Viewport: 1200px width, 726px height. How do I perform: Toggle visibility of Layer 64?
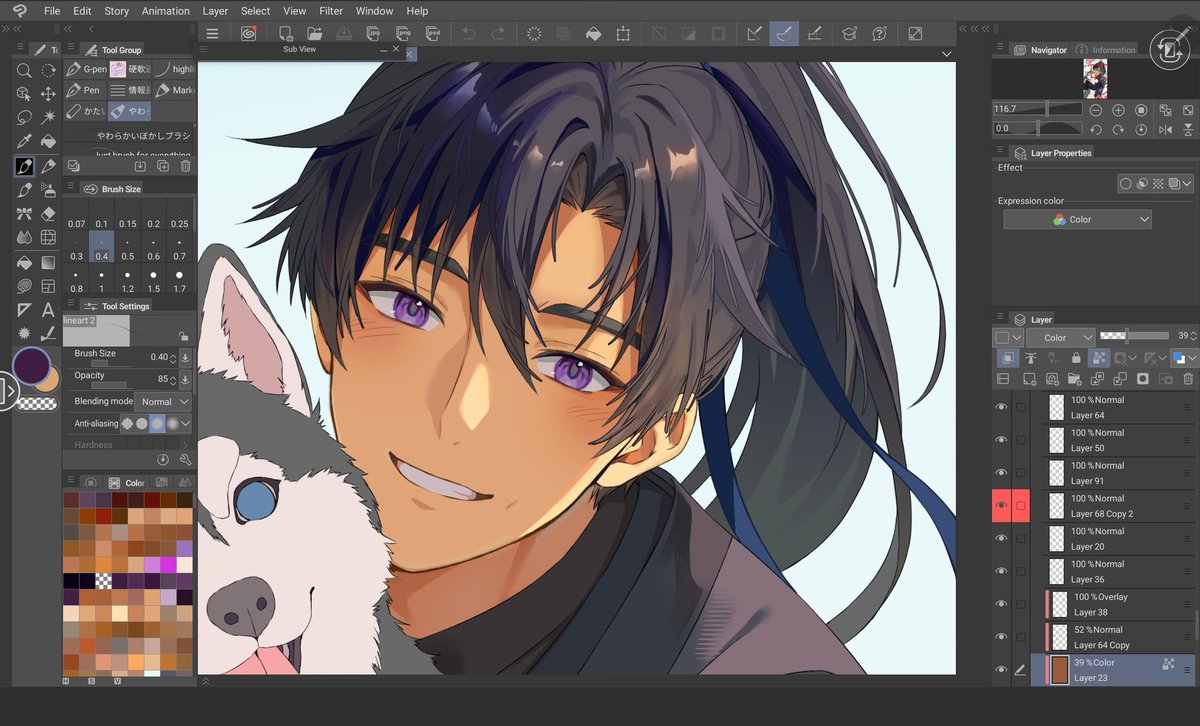[1001, 407]
